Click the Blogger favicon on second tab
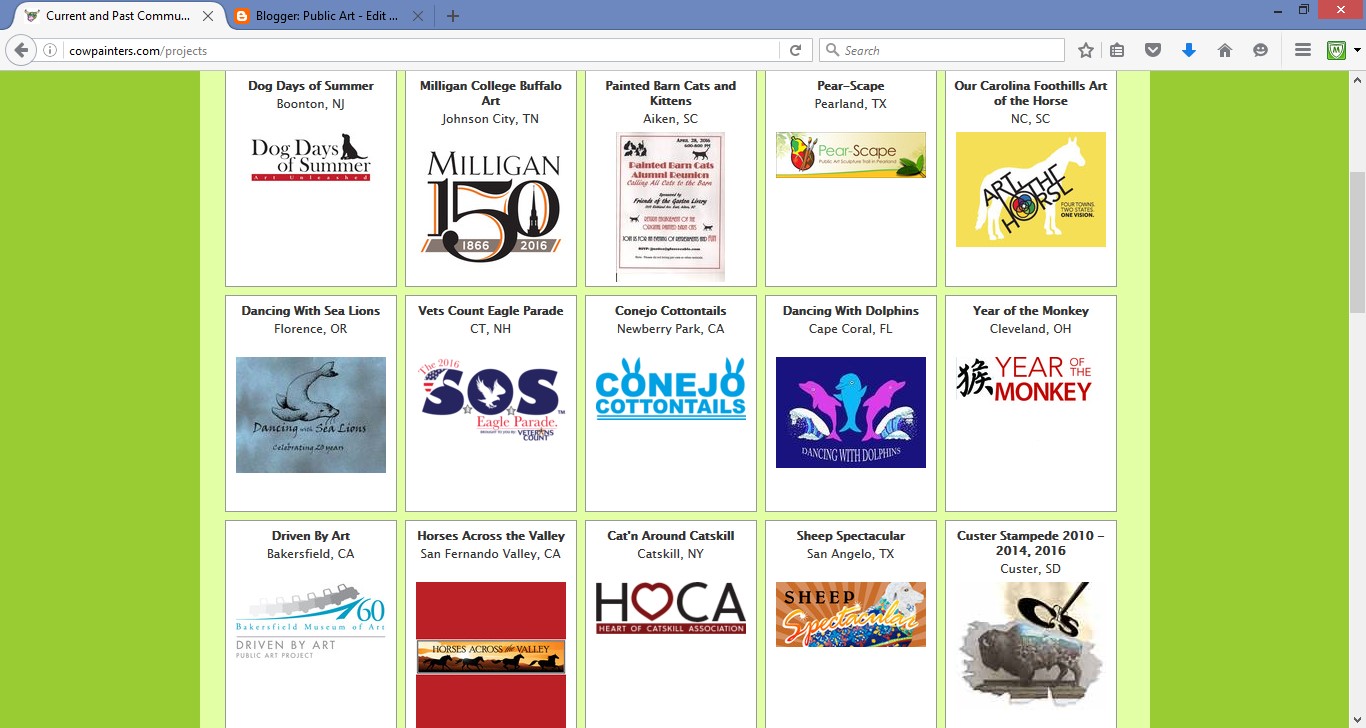1366x728 pixels. 242,16
